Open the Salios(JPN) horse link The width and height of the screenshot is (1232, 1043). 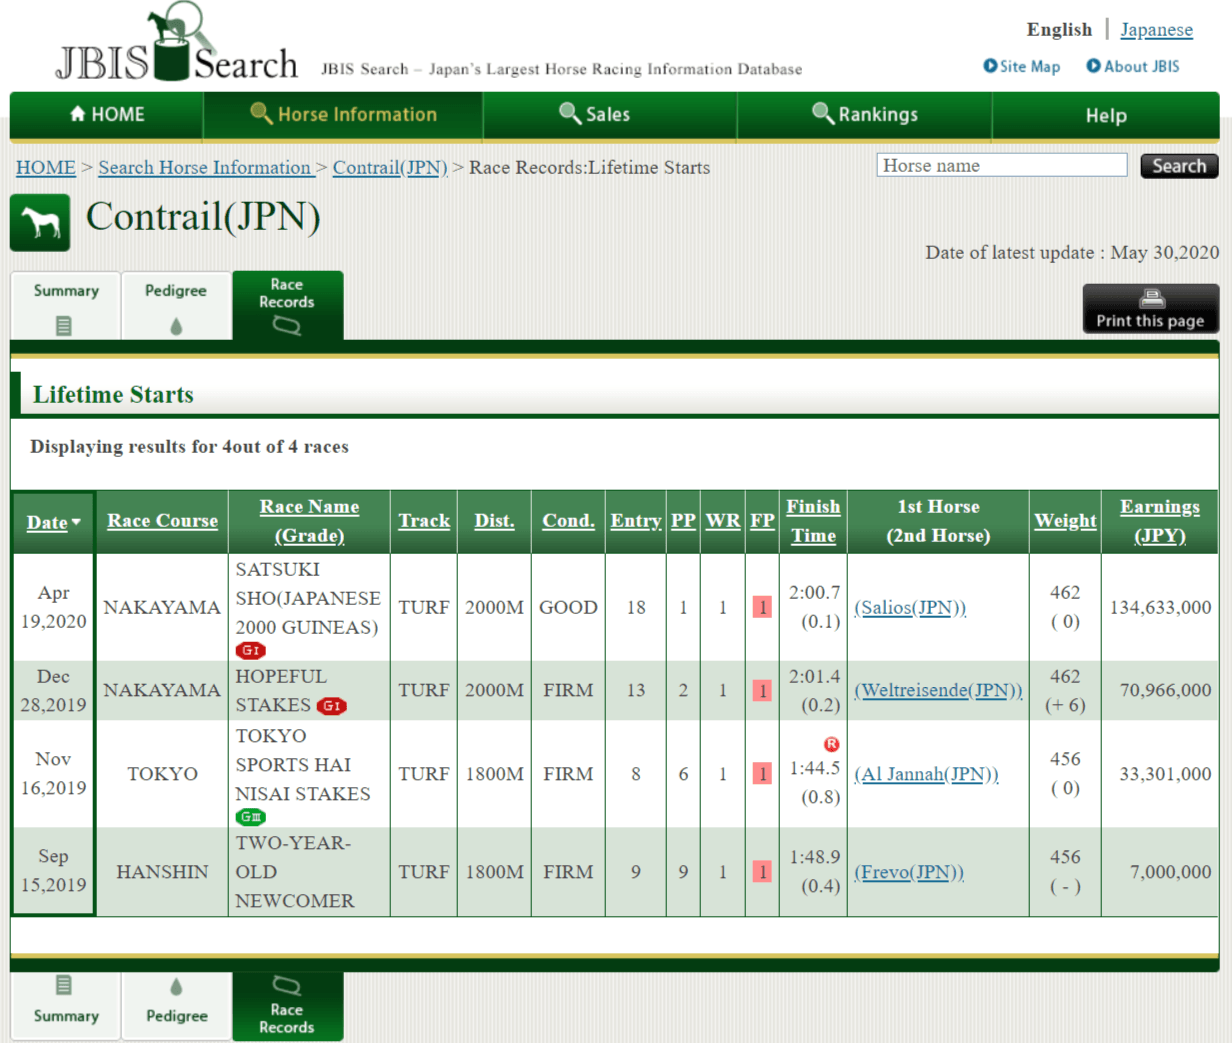tap(909, 608)
